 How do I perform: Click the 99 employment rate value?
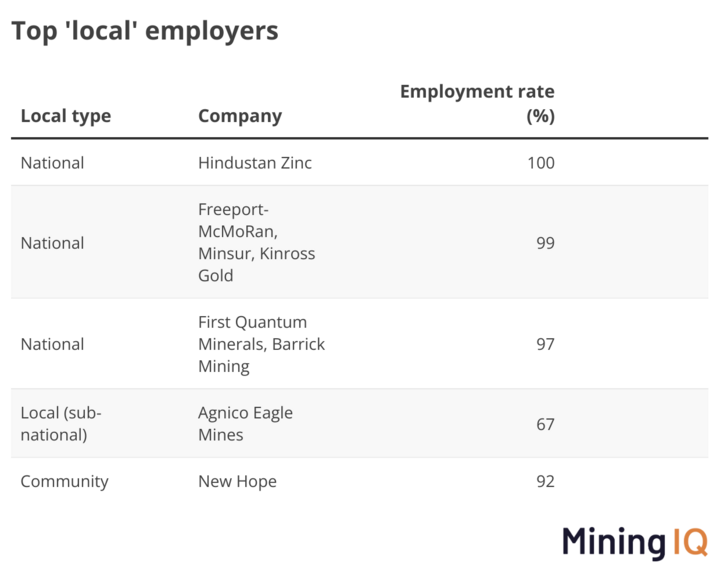tap(545, 242)
